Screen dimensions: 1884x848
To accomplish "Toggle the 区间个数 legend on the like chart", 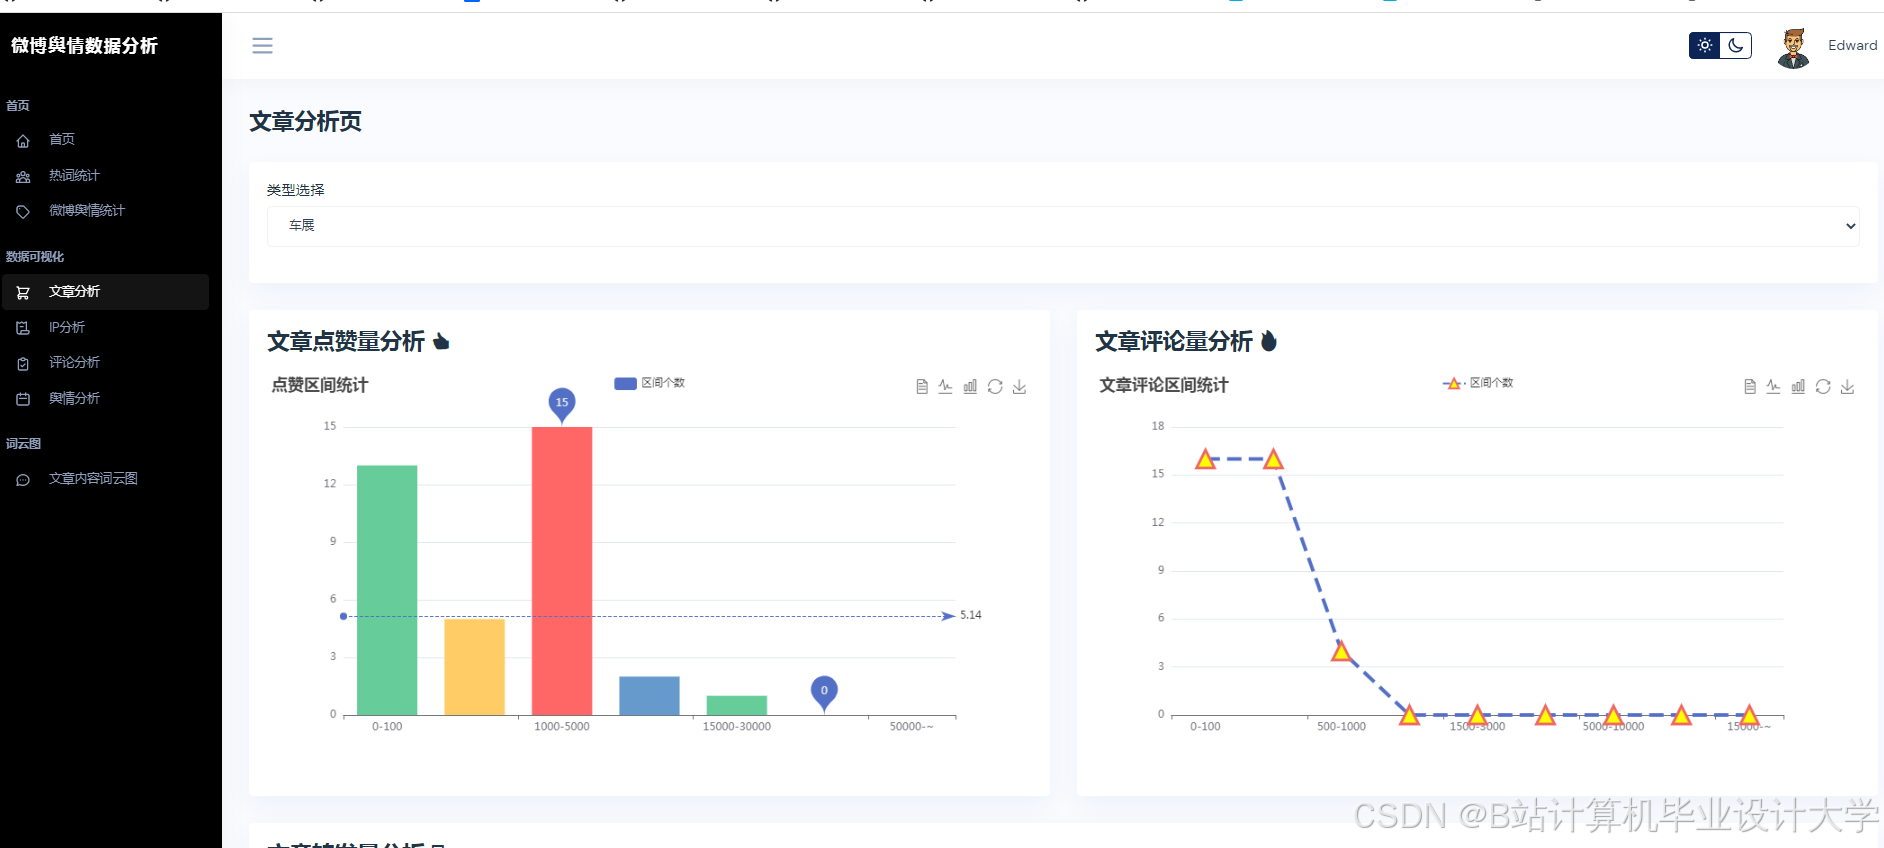I will (650, 383).
